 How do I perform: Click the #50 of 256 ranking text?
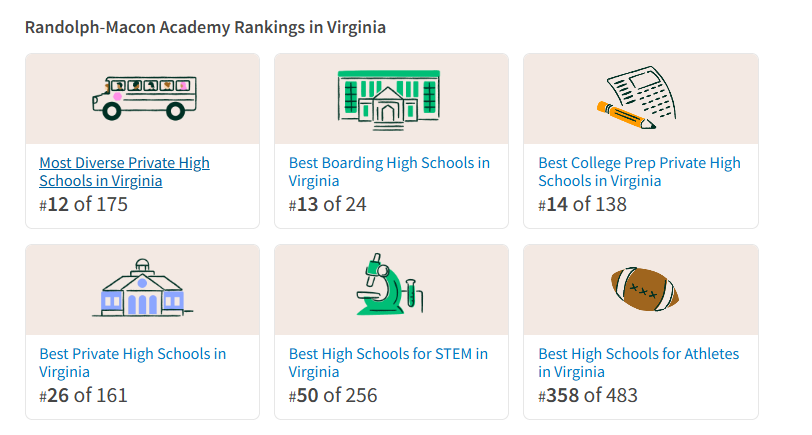pyautogui.click(x=333, y=395)
